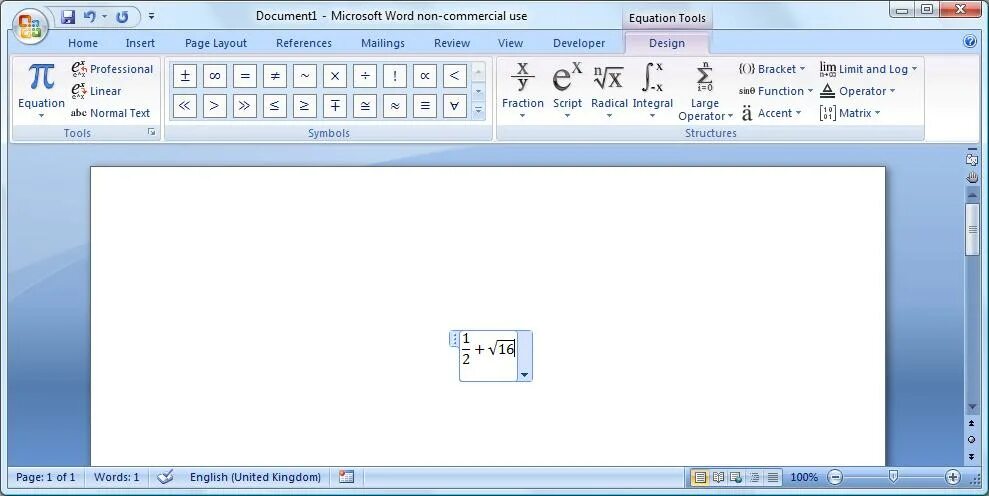Click the Words: 1 status indicator

pos(116,477)
